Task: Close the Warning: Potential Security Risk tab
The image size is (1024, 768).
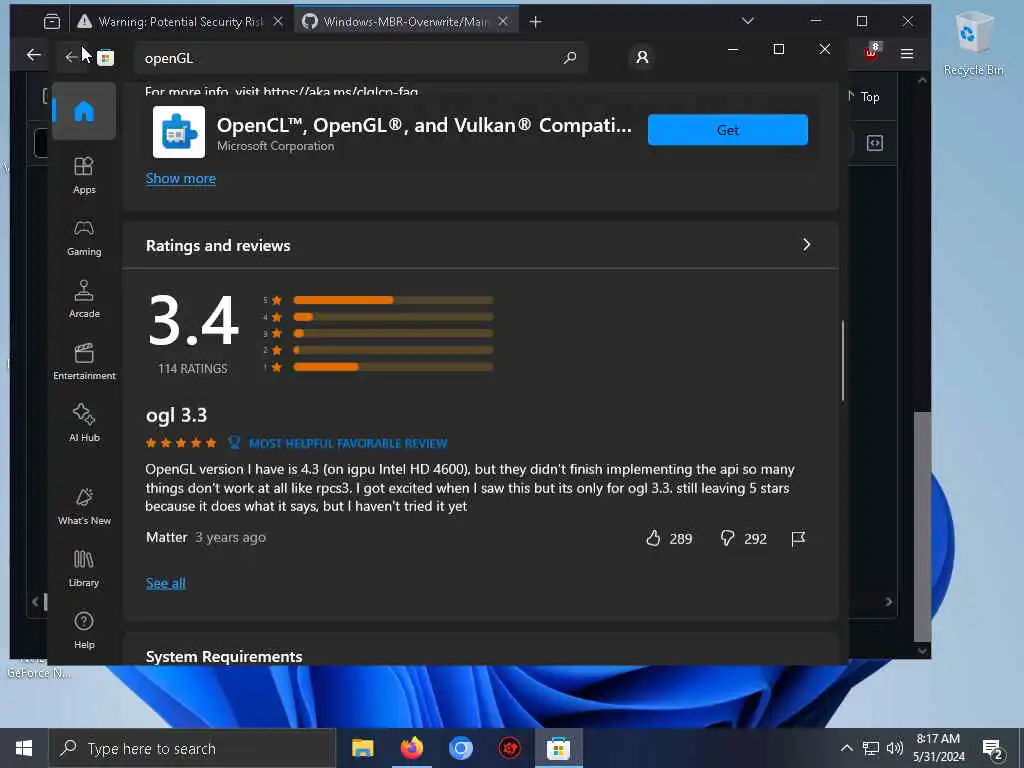Action: (278, 22)
